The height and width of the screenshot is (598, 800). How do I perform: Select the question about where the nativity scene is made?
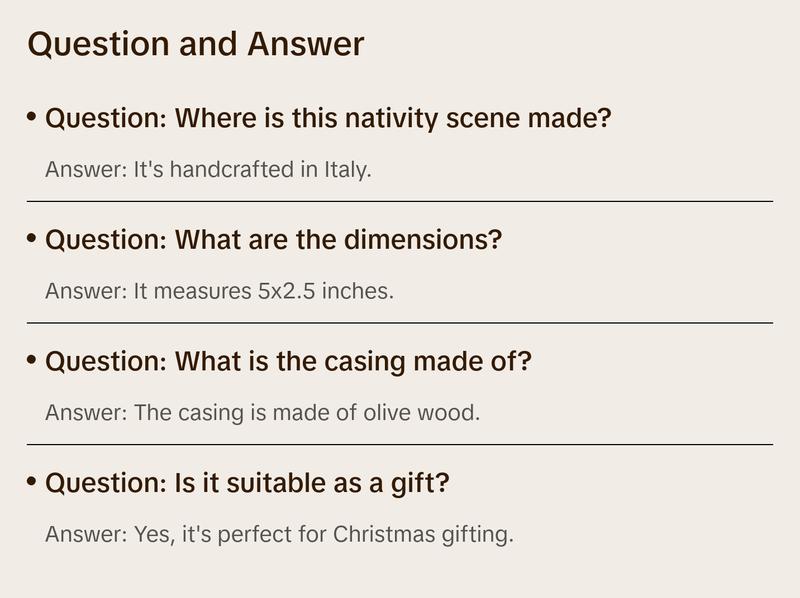pos(328,119)
